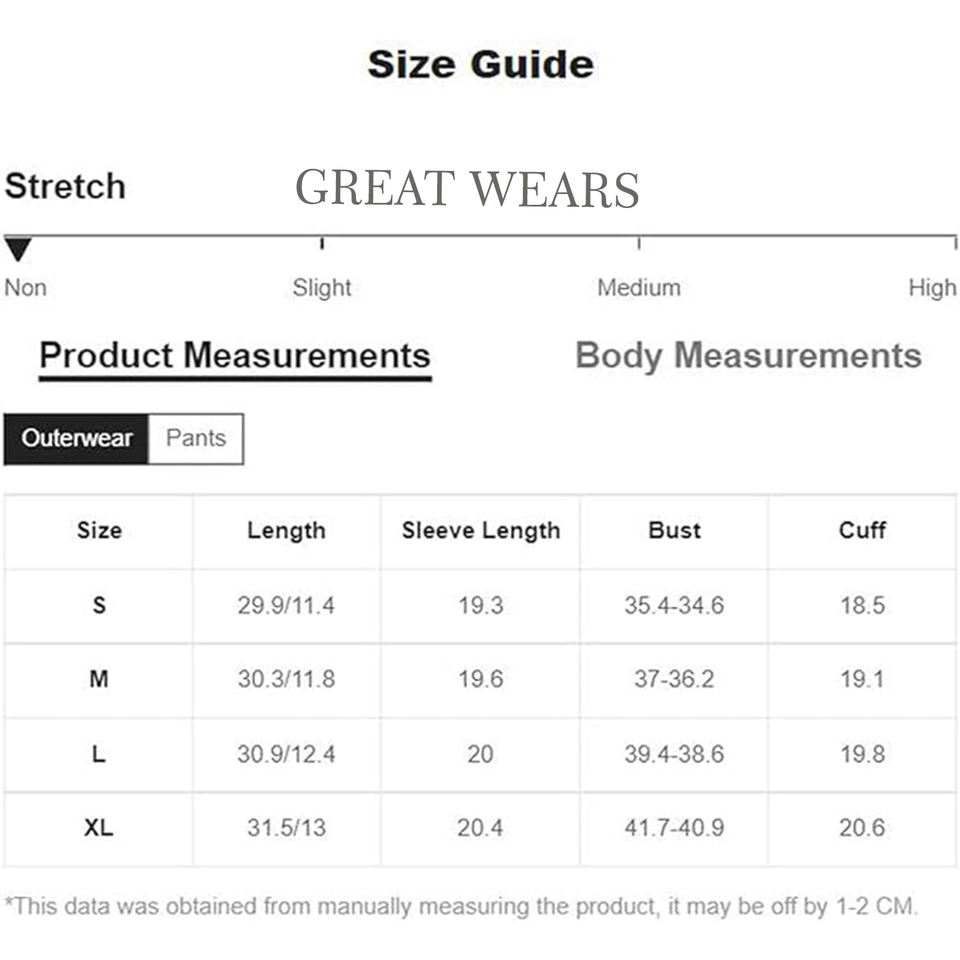This screenshot has height=960, width=960.
Task: Click the Slight stretch level label
Action: pos(322,288)
